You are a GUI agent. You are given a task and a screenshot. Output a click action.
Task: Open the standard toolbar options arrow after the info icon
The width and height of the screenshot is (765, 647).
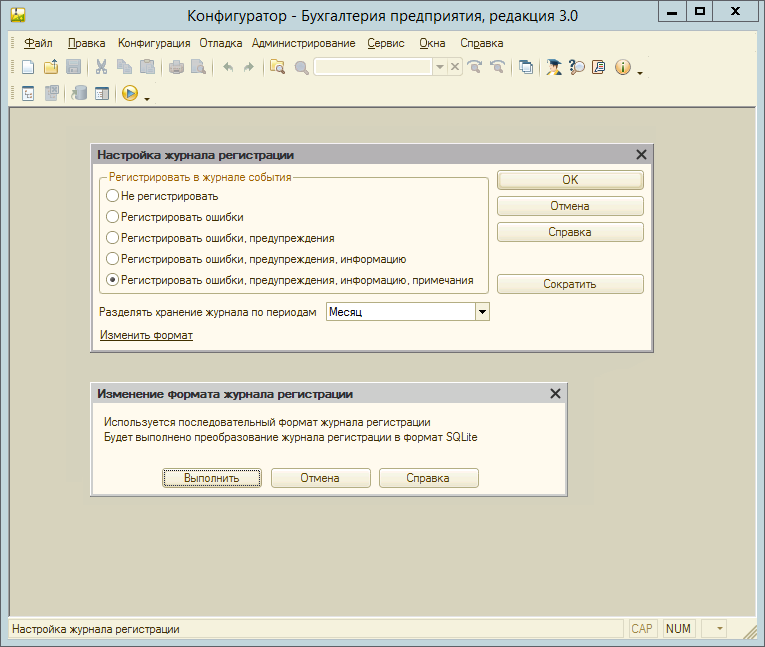pos(640,73)
